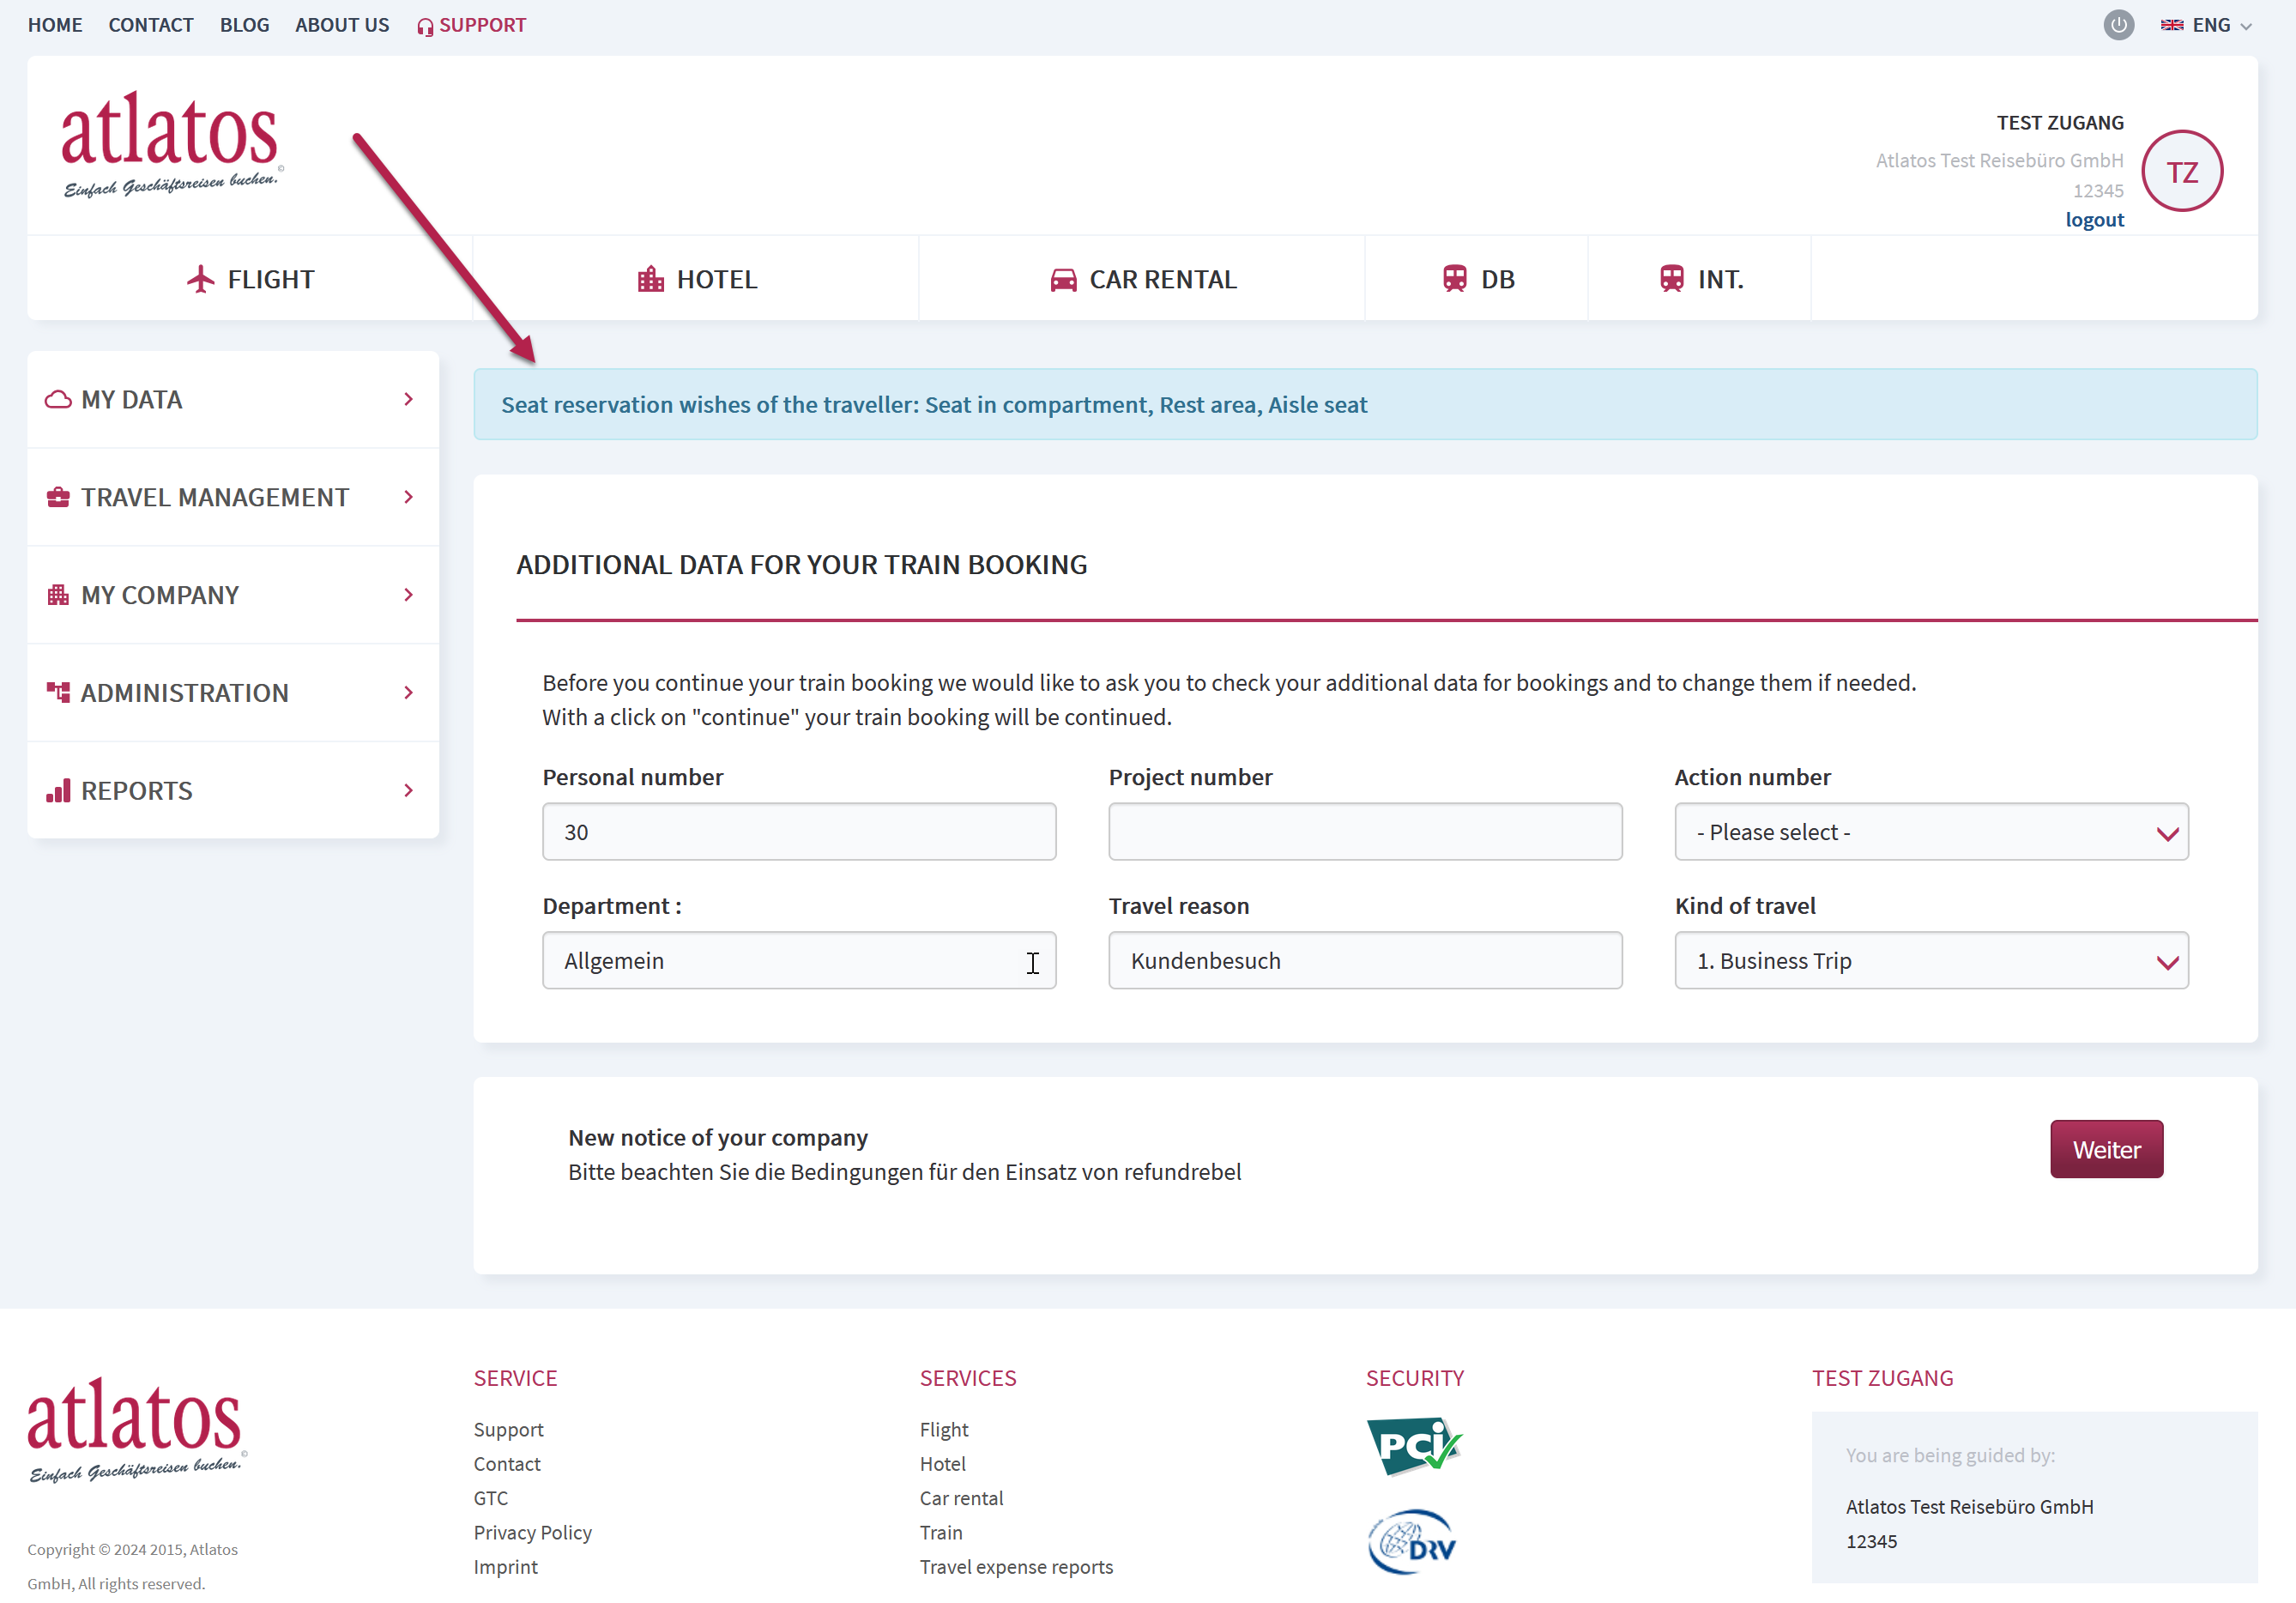The height and width of the screenshot is (1603, 2296).
Task: Open the About Us menu item
Action: [342, 25]
